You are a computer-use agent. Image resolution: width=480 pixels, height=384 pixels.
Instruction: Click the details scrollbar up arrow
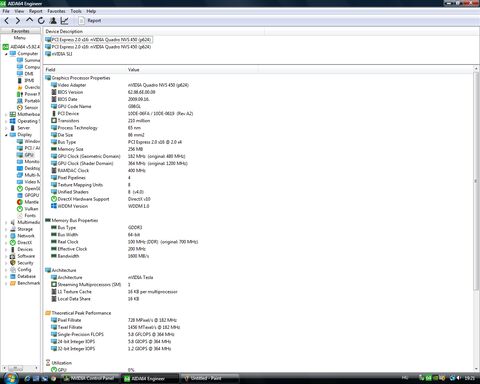click(x=476, y=69)
